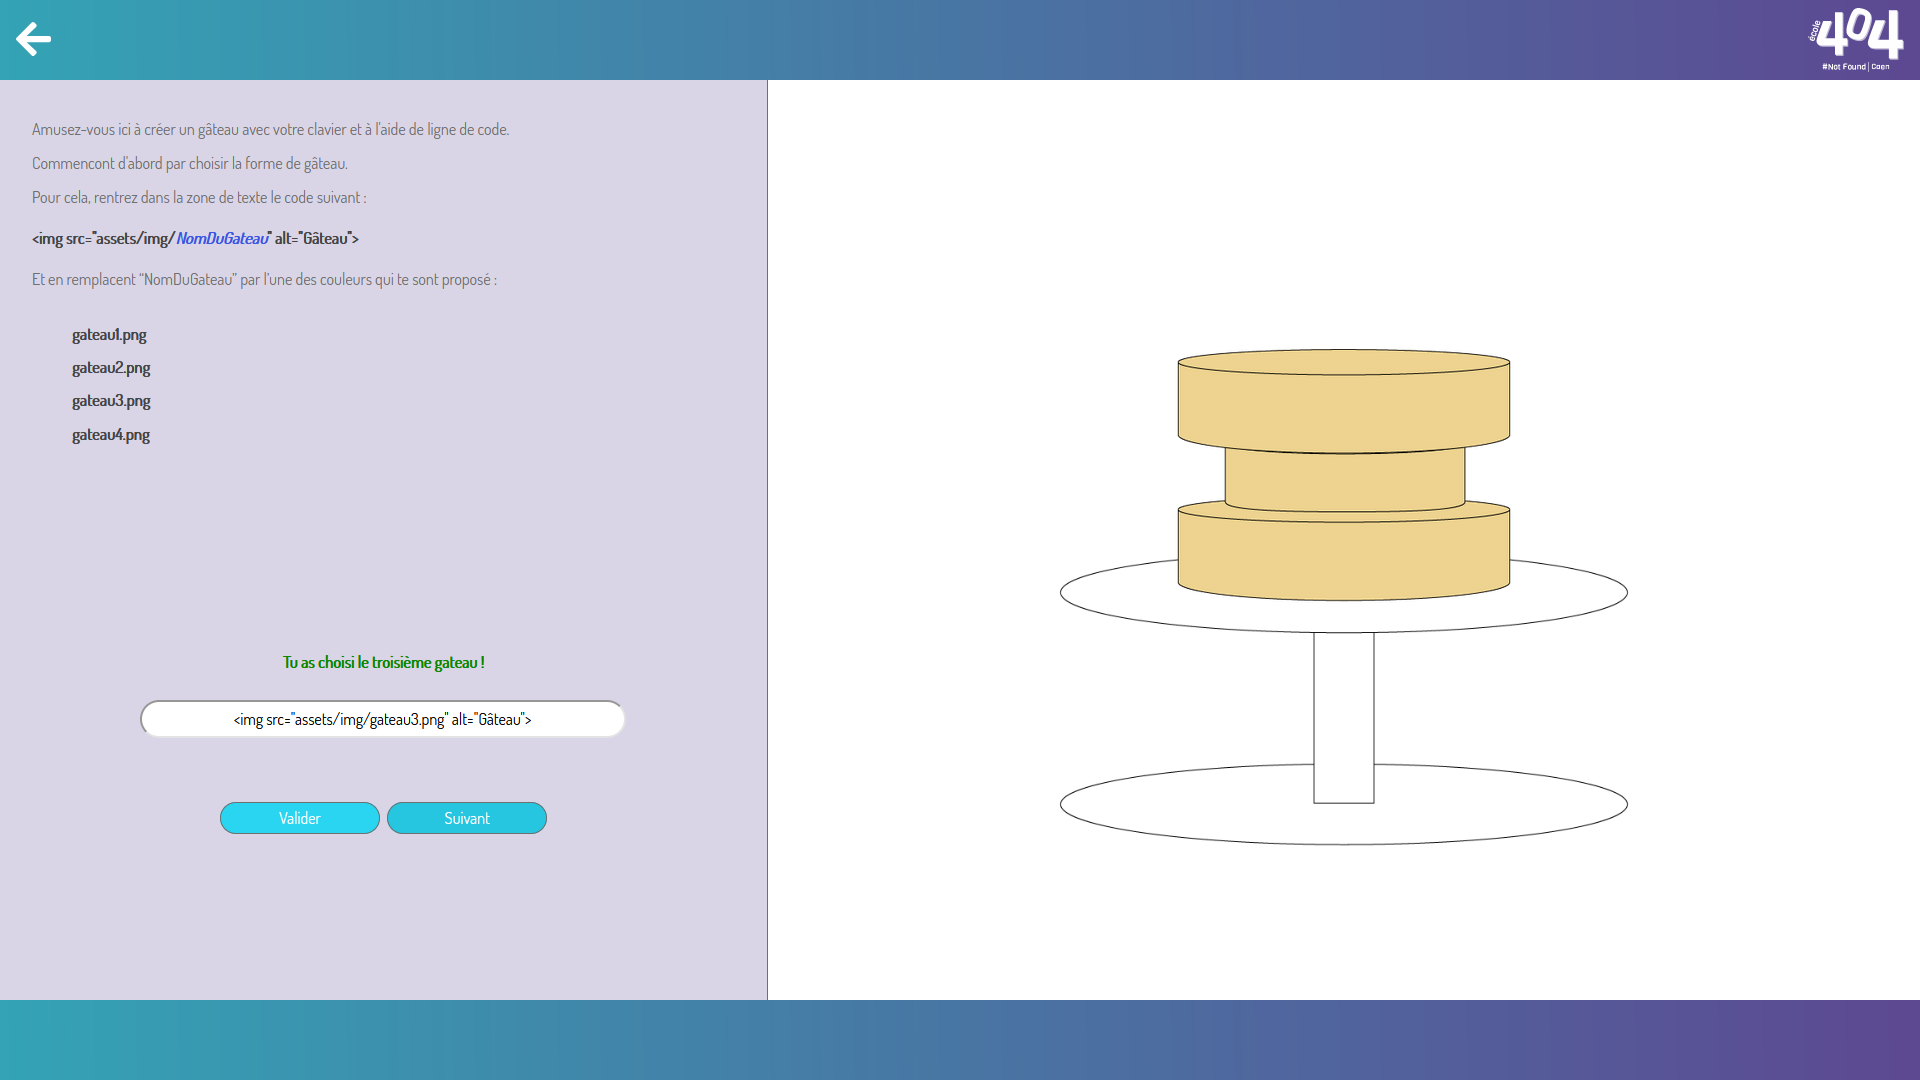The height and width of the screenshot is (1080, 1920).
Task: Click the gateau4.png option text
Action: [x=111, y=435]
